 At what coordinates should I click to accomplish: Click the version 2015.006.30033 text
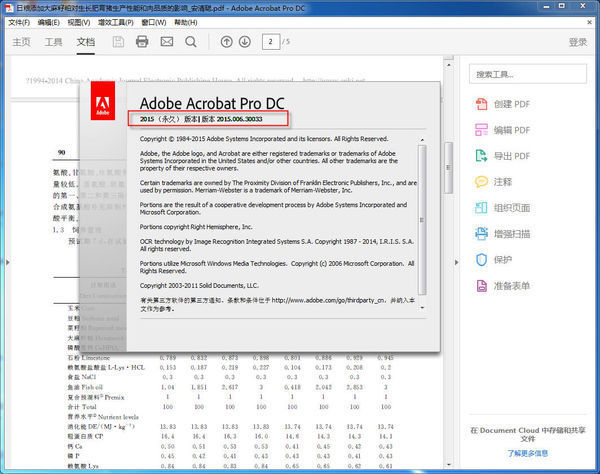239,119
